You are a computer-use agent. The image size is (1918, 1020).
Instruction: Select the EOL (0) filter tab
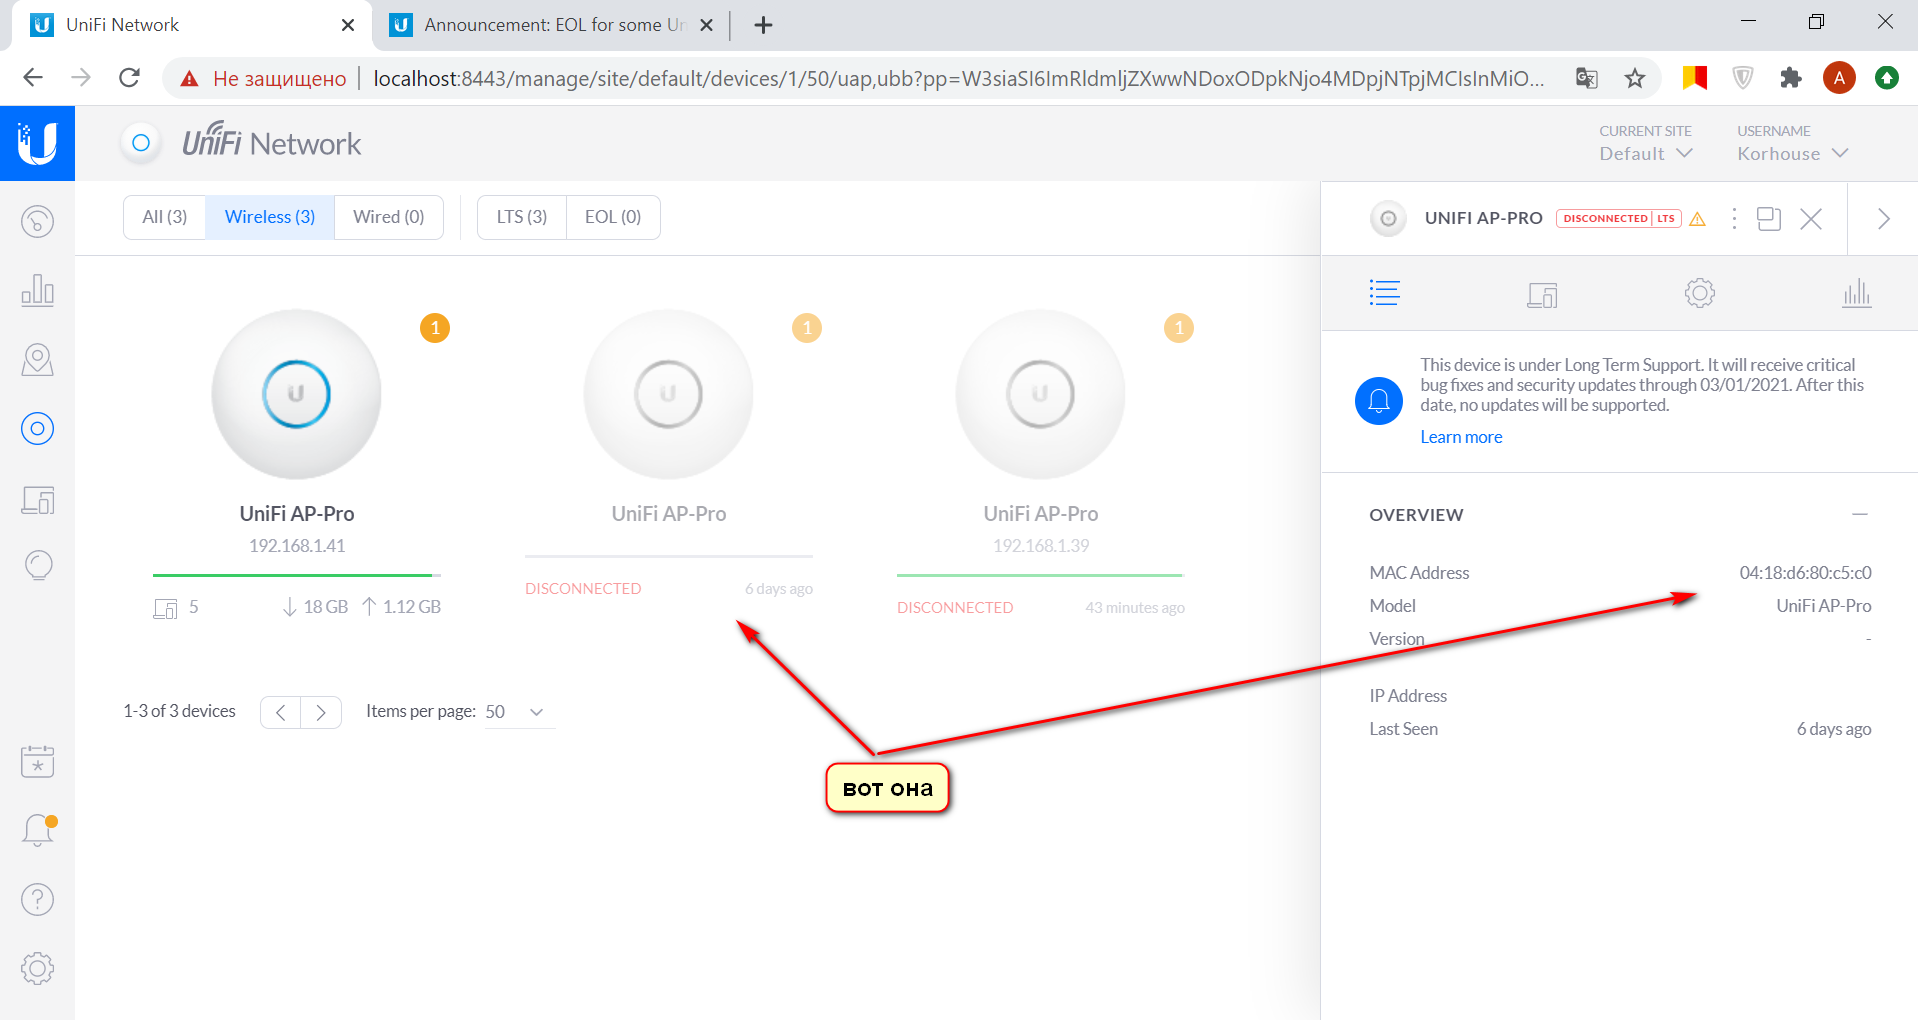[x=613, y=217]
